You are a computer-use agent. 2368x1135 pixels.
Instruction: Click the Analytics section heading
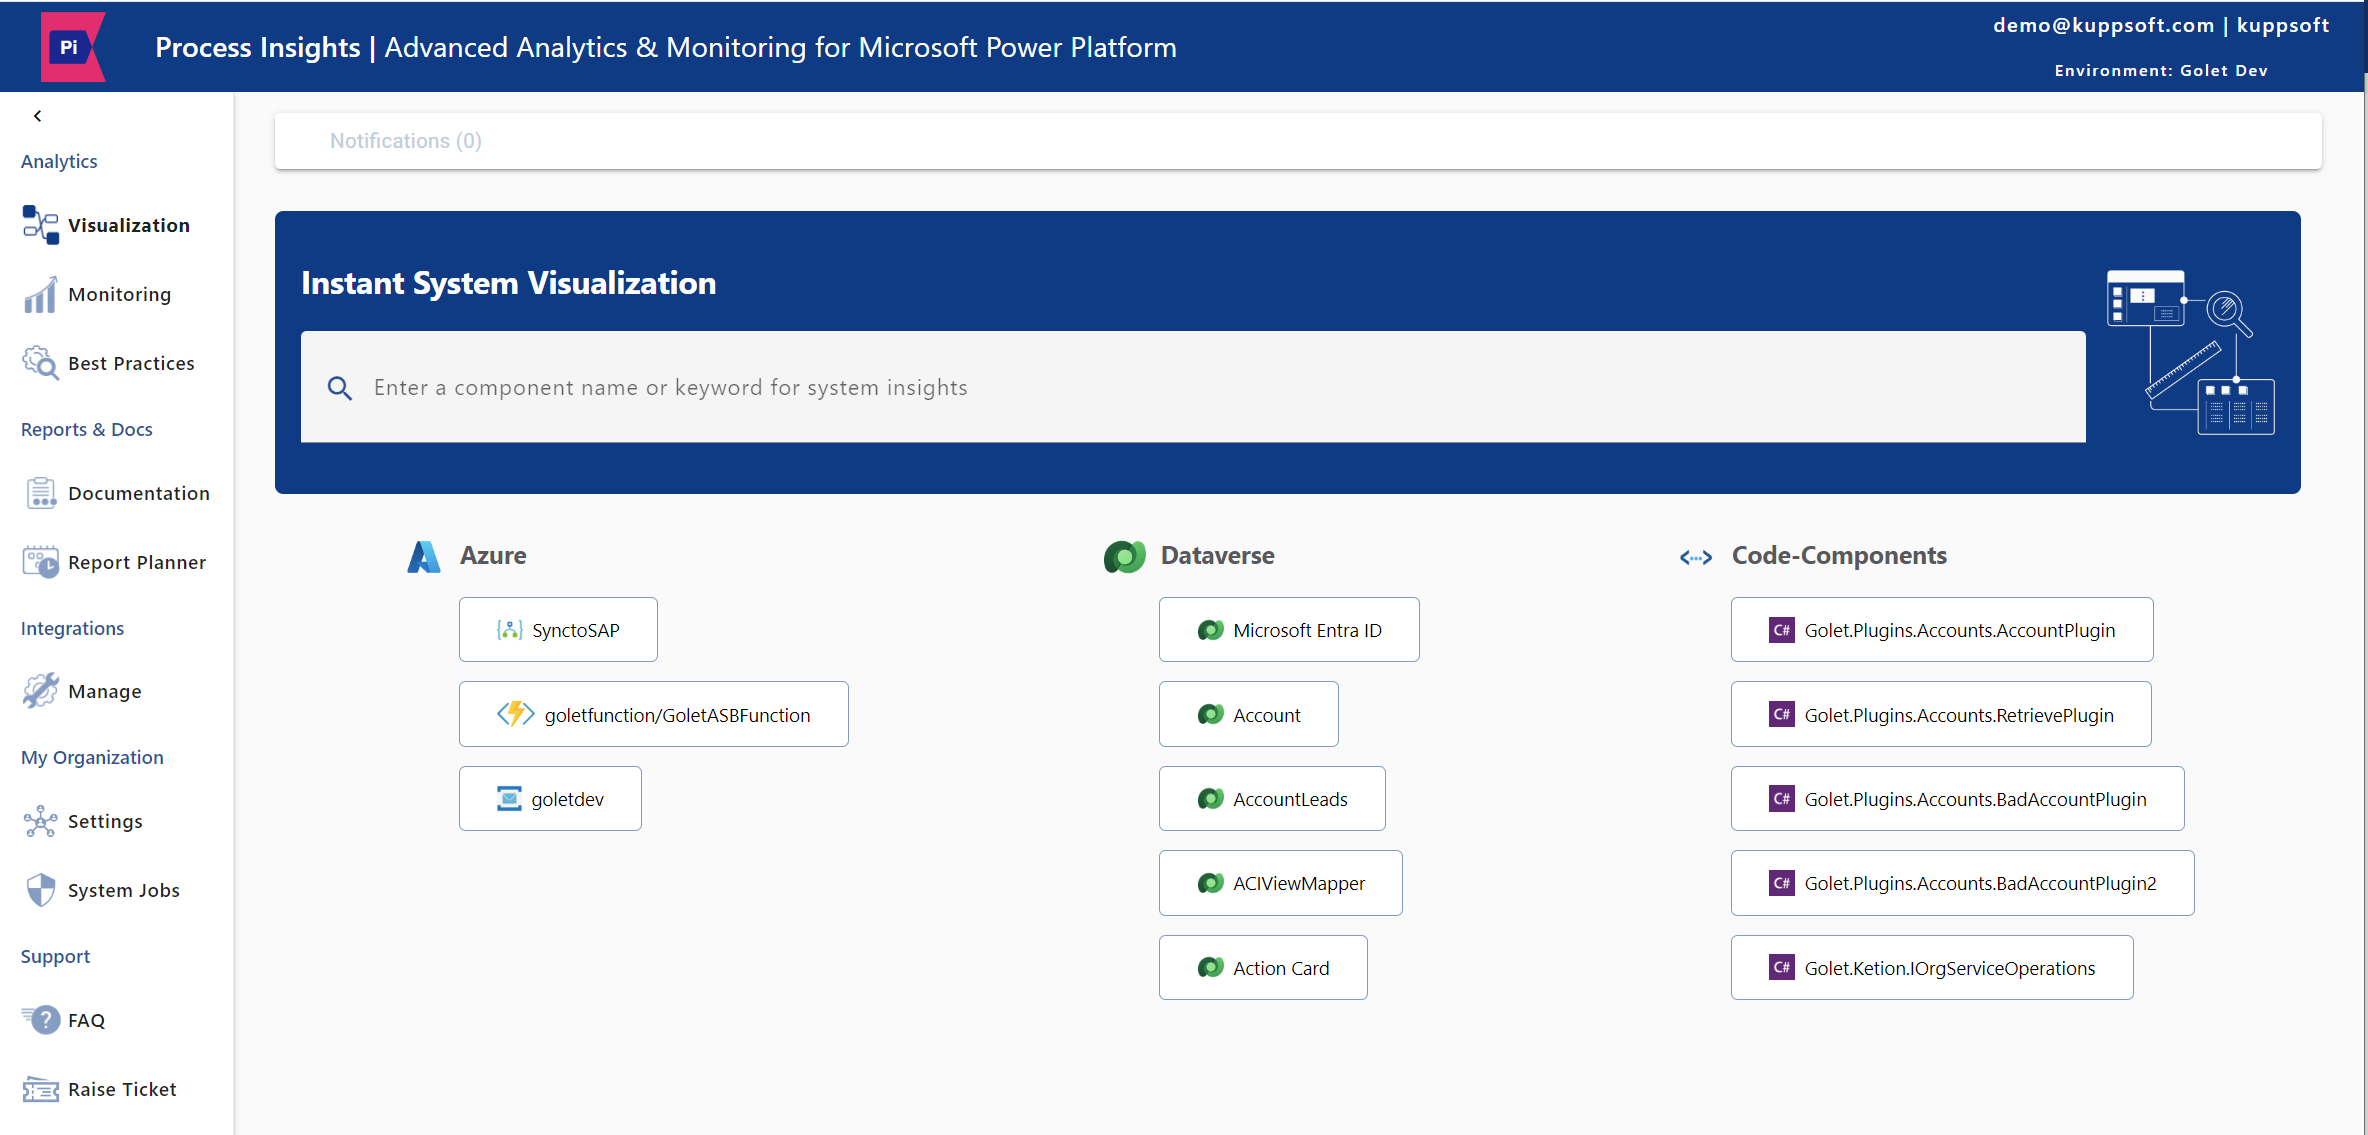[59, 161]
